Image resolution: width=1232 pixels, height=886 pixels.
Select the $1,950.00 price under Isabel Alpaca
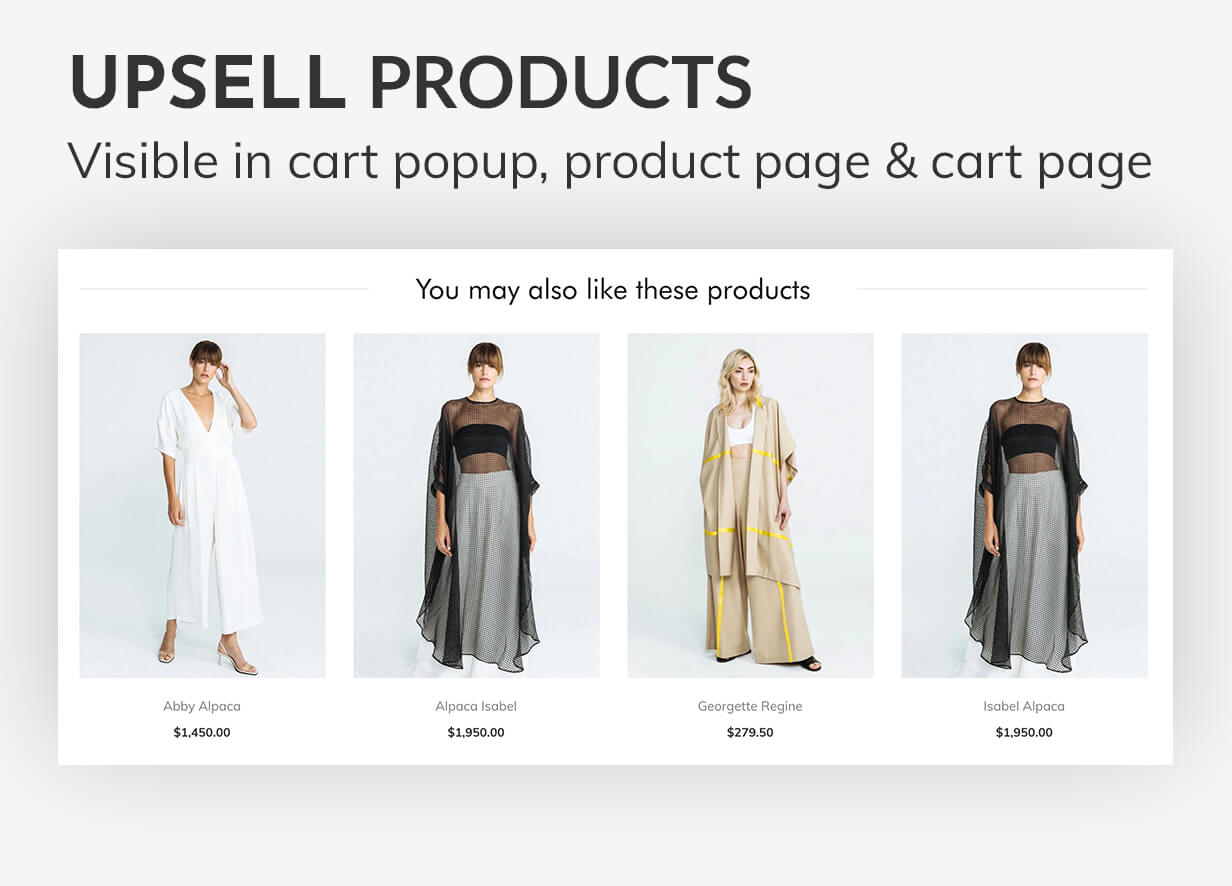1024,732
